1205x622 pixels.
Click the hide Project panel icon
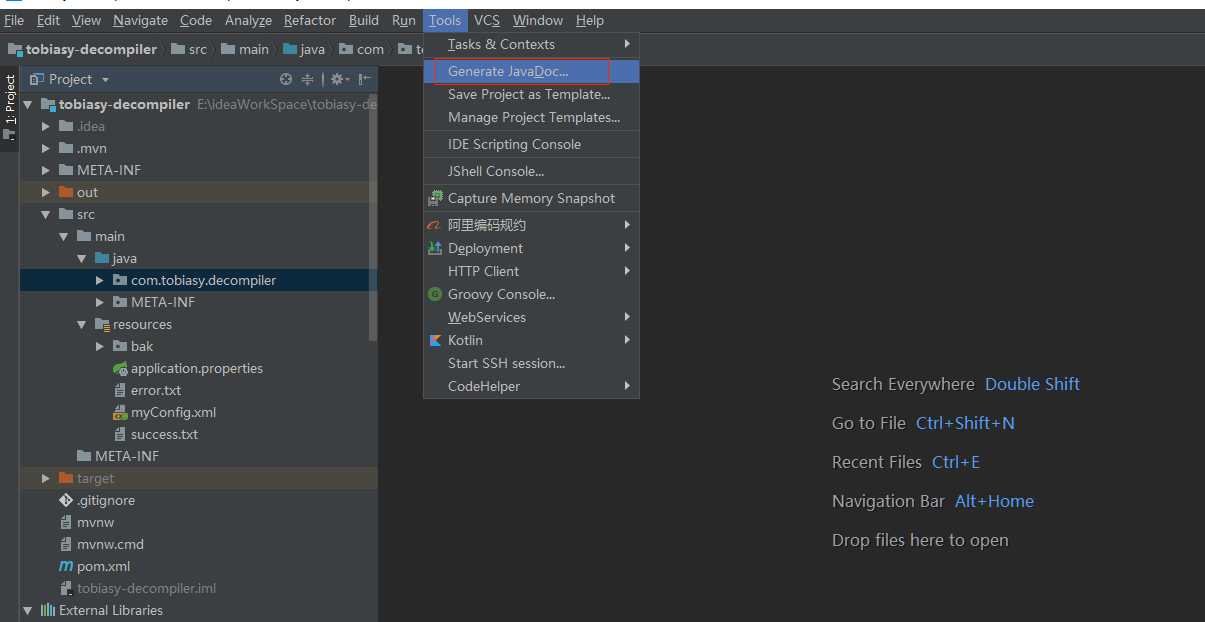[x=364, y=79]
